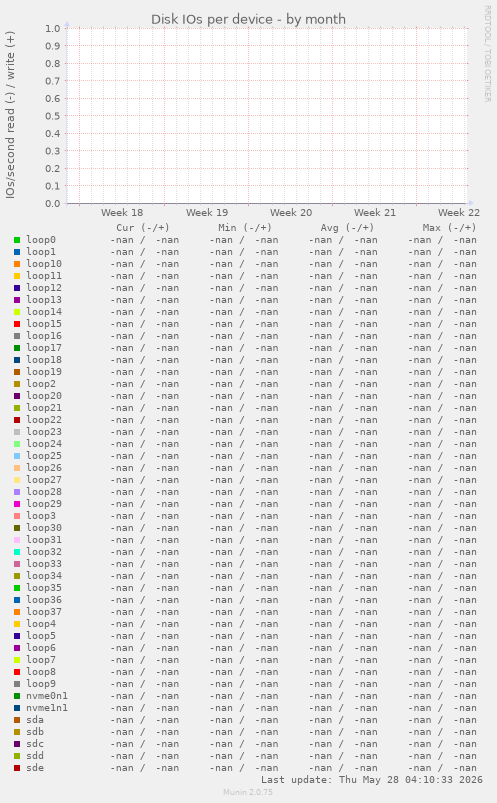Select the loop34 legend label
Image resolution: width=497 pixels, height=803 pixels.
tap(44, 576)
